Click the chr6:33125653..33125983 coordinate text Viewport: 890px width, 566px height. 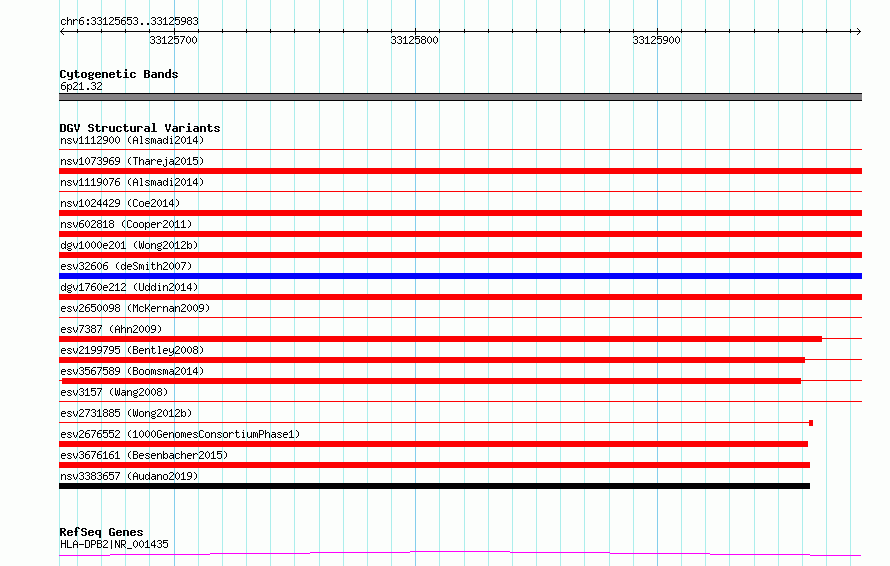coord(129,21)
